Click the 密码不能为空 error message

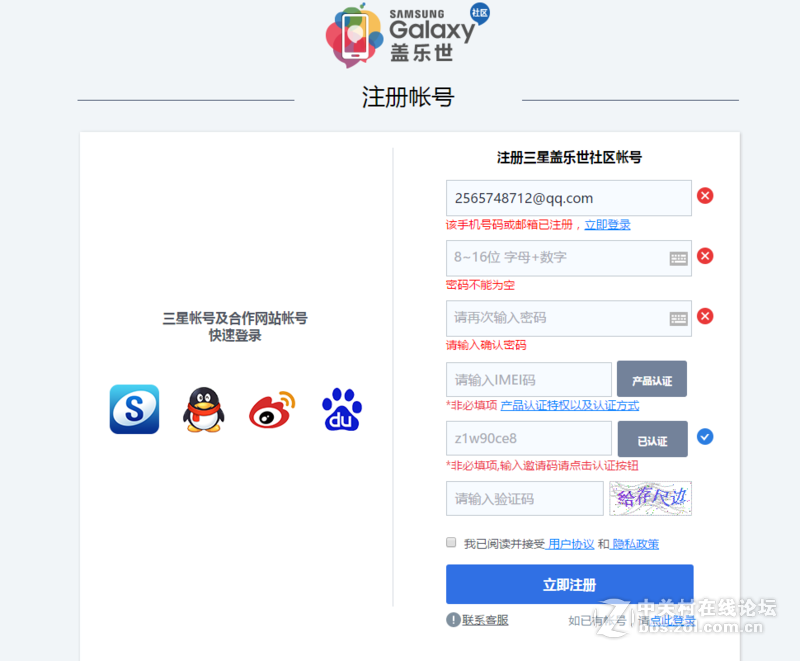point(480,285)
